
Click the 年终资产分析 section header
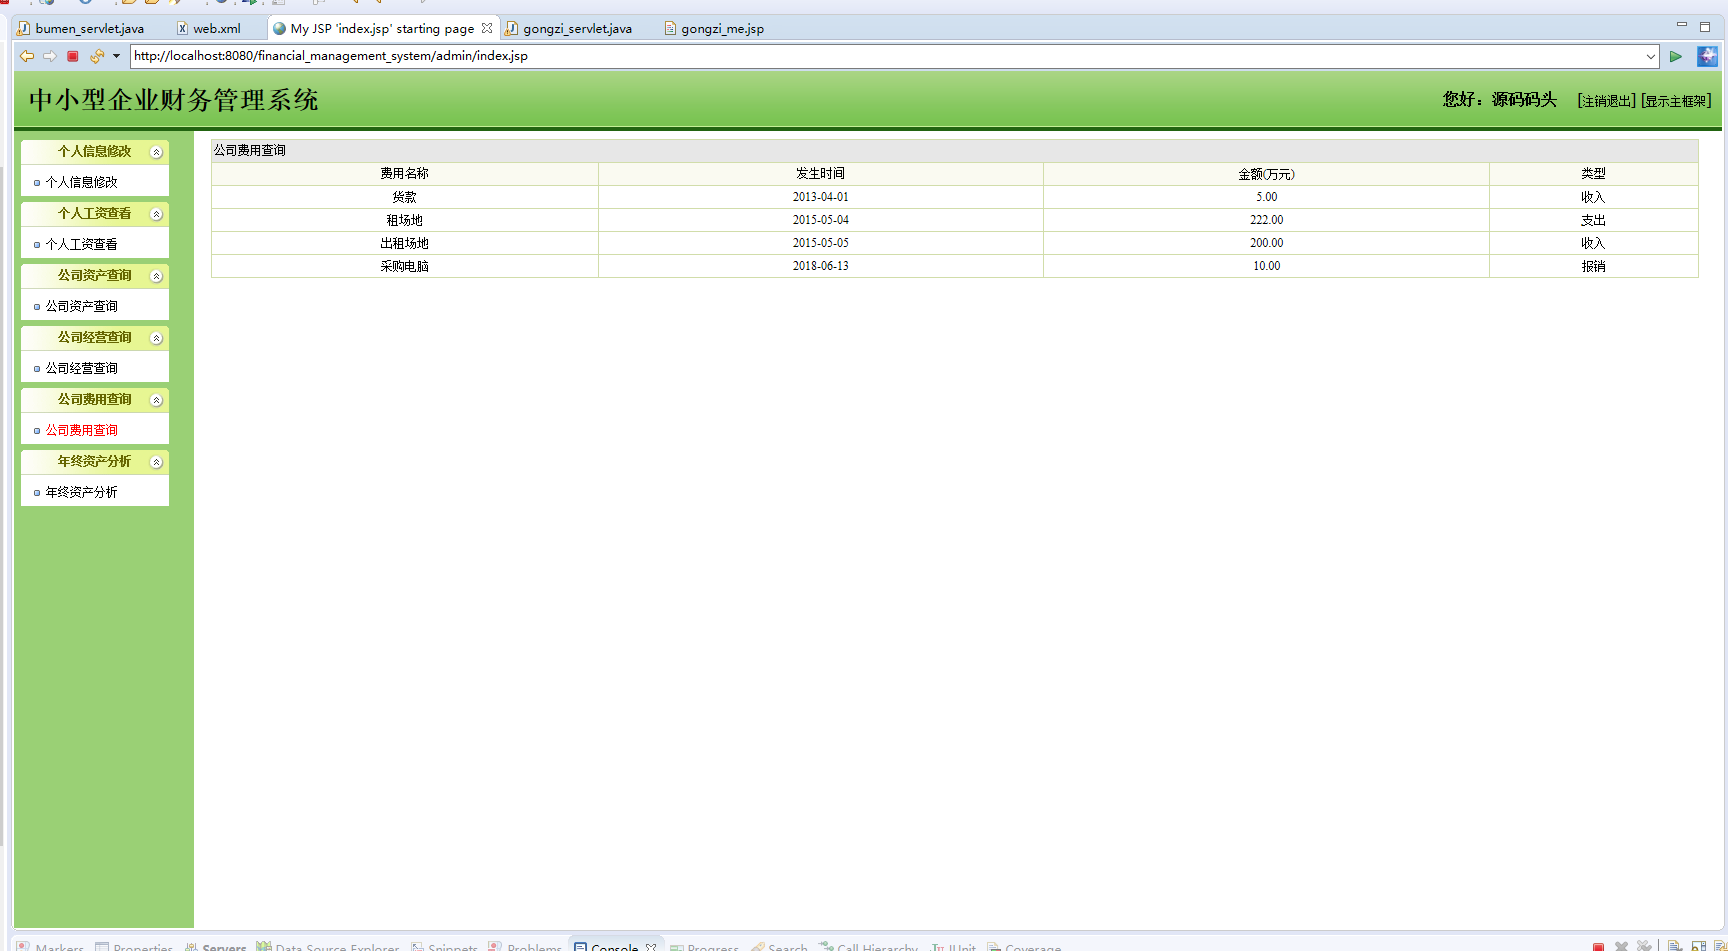tap(94, 461)
